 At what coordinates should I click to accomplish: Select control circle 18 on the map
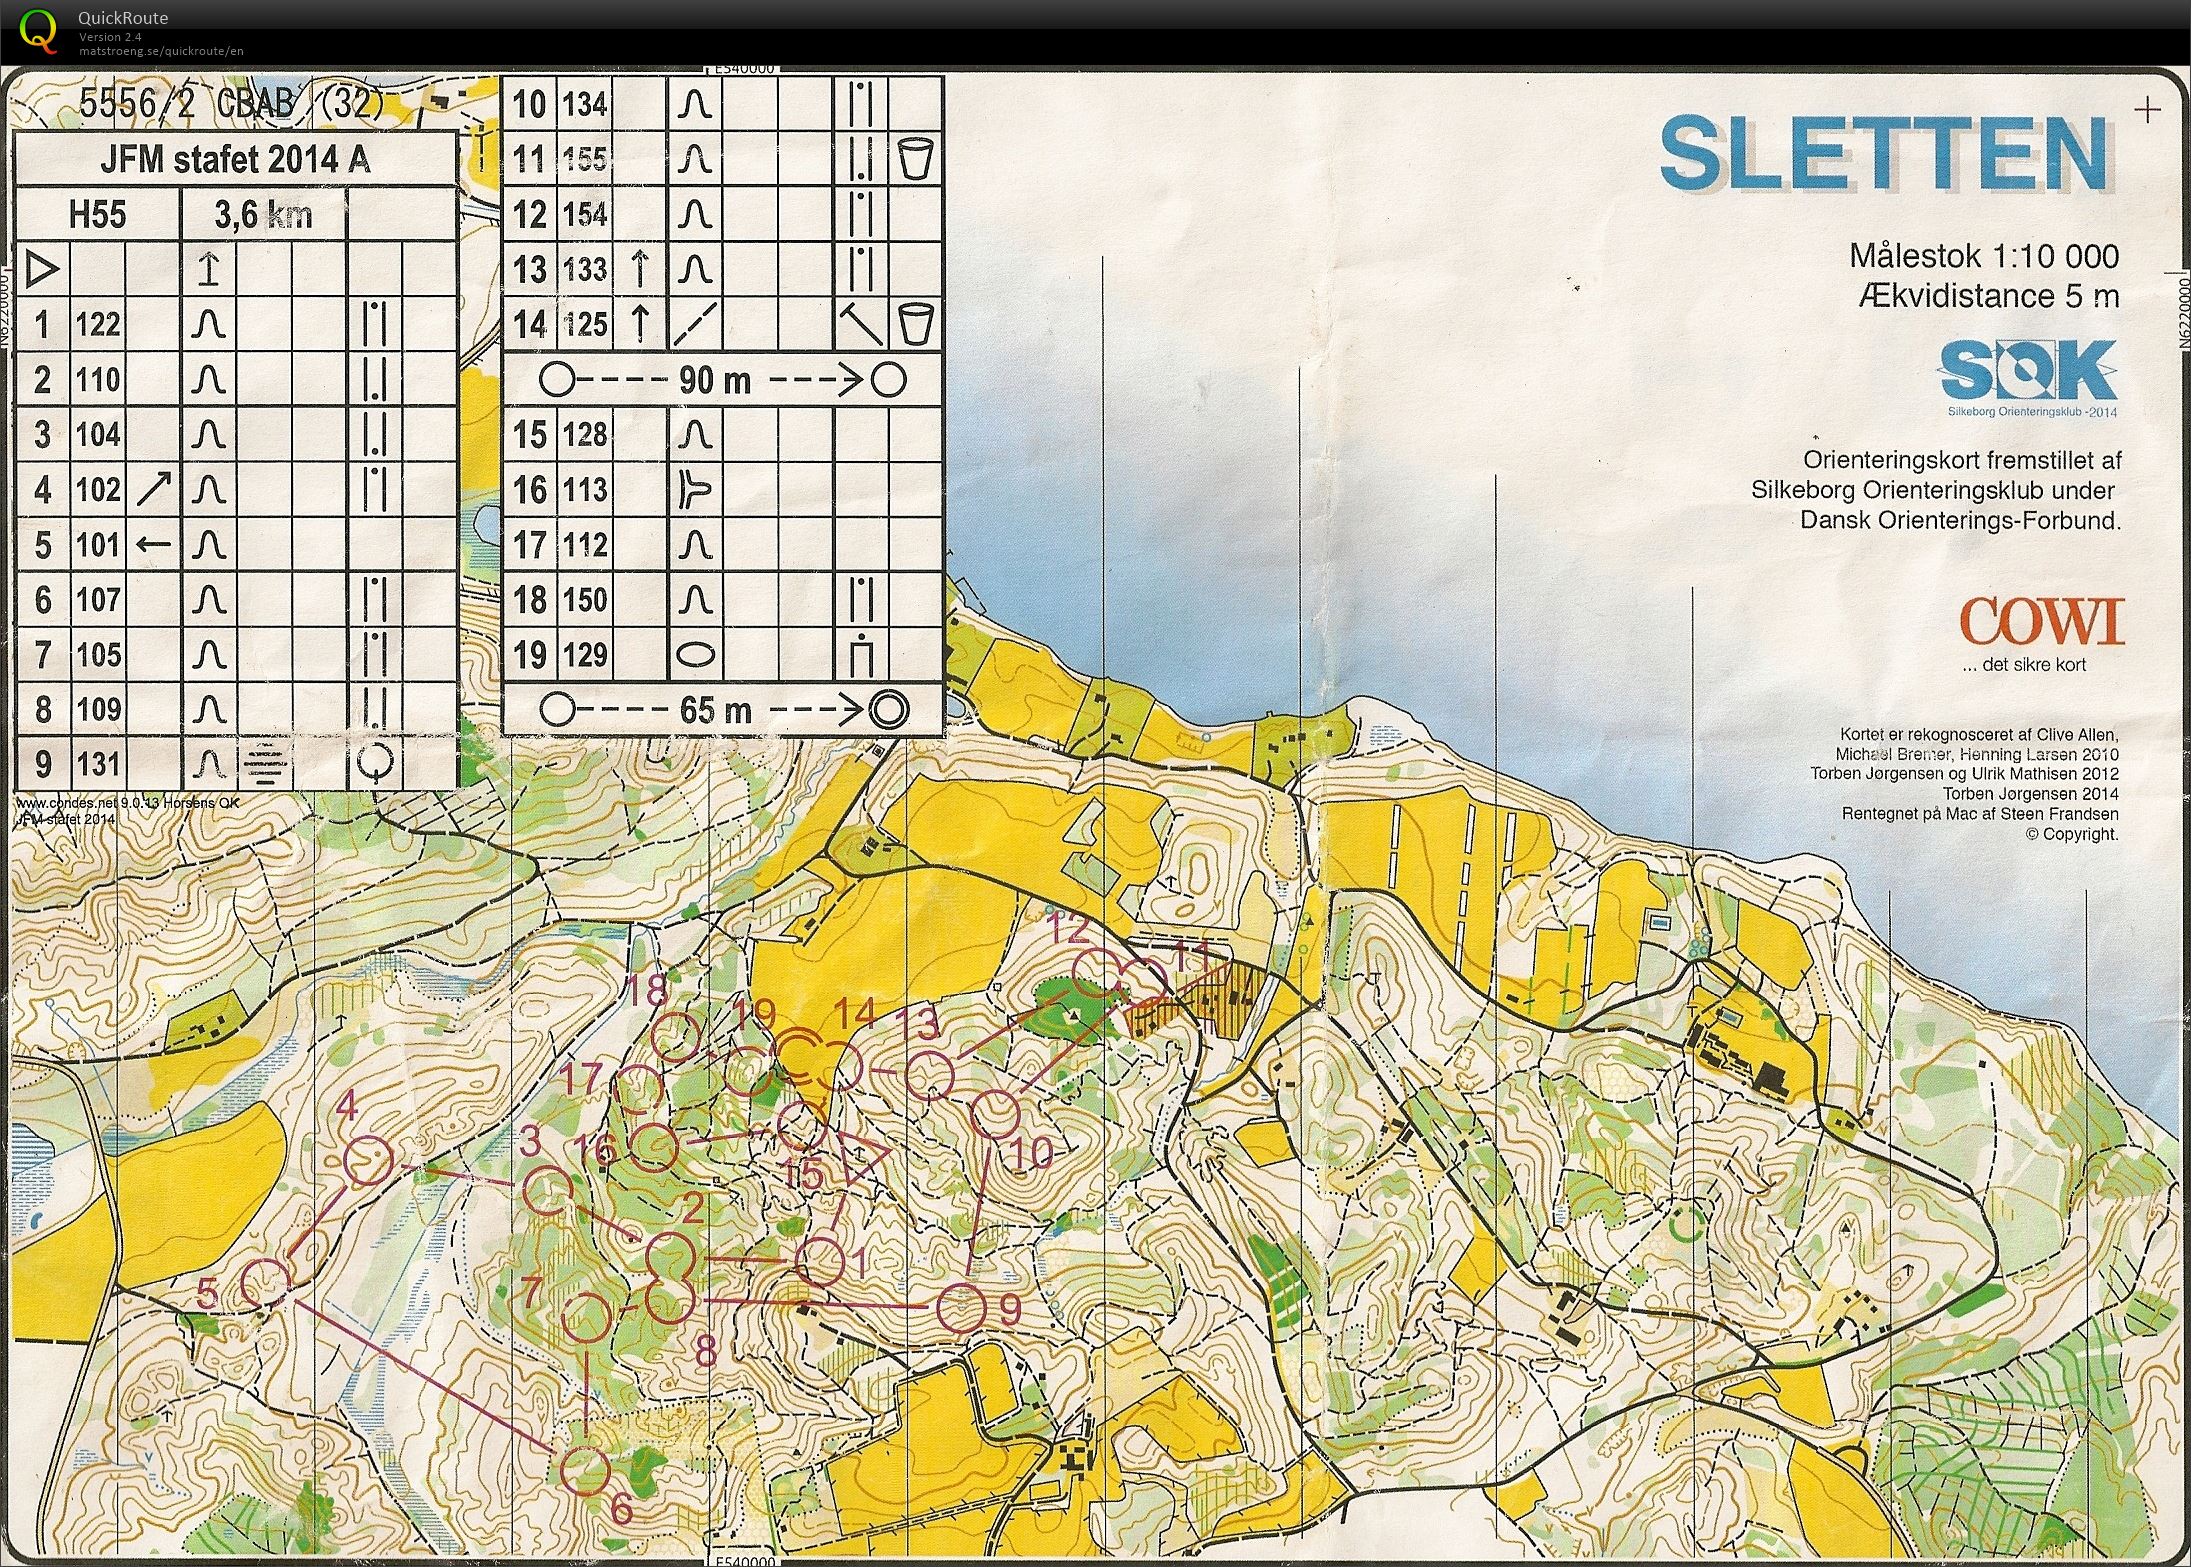pyautogui.click(x=675, y=1035)
